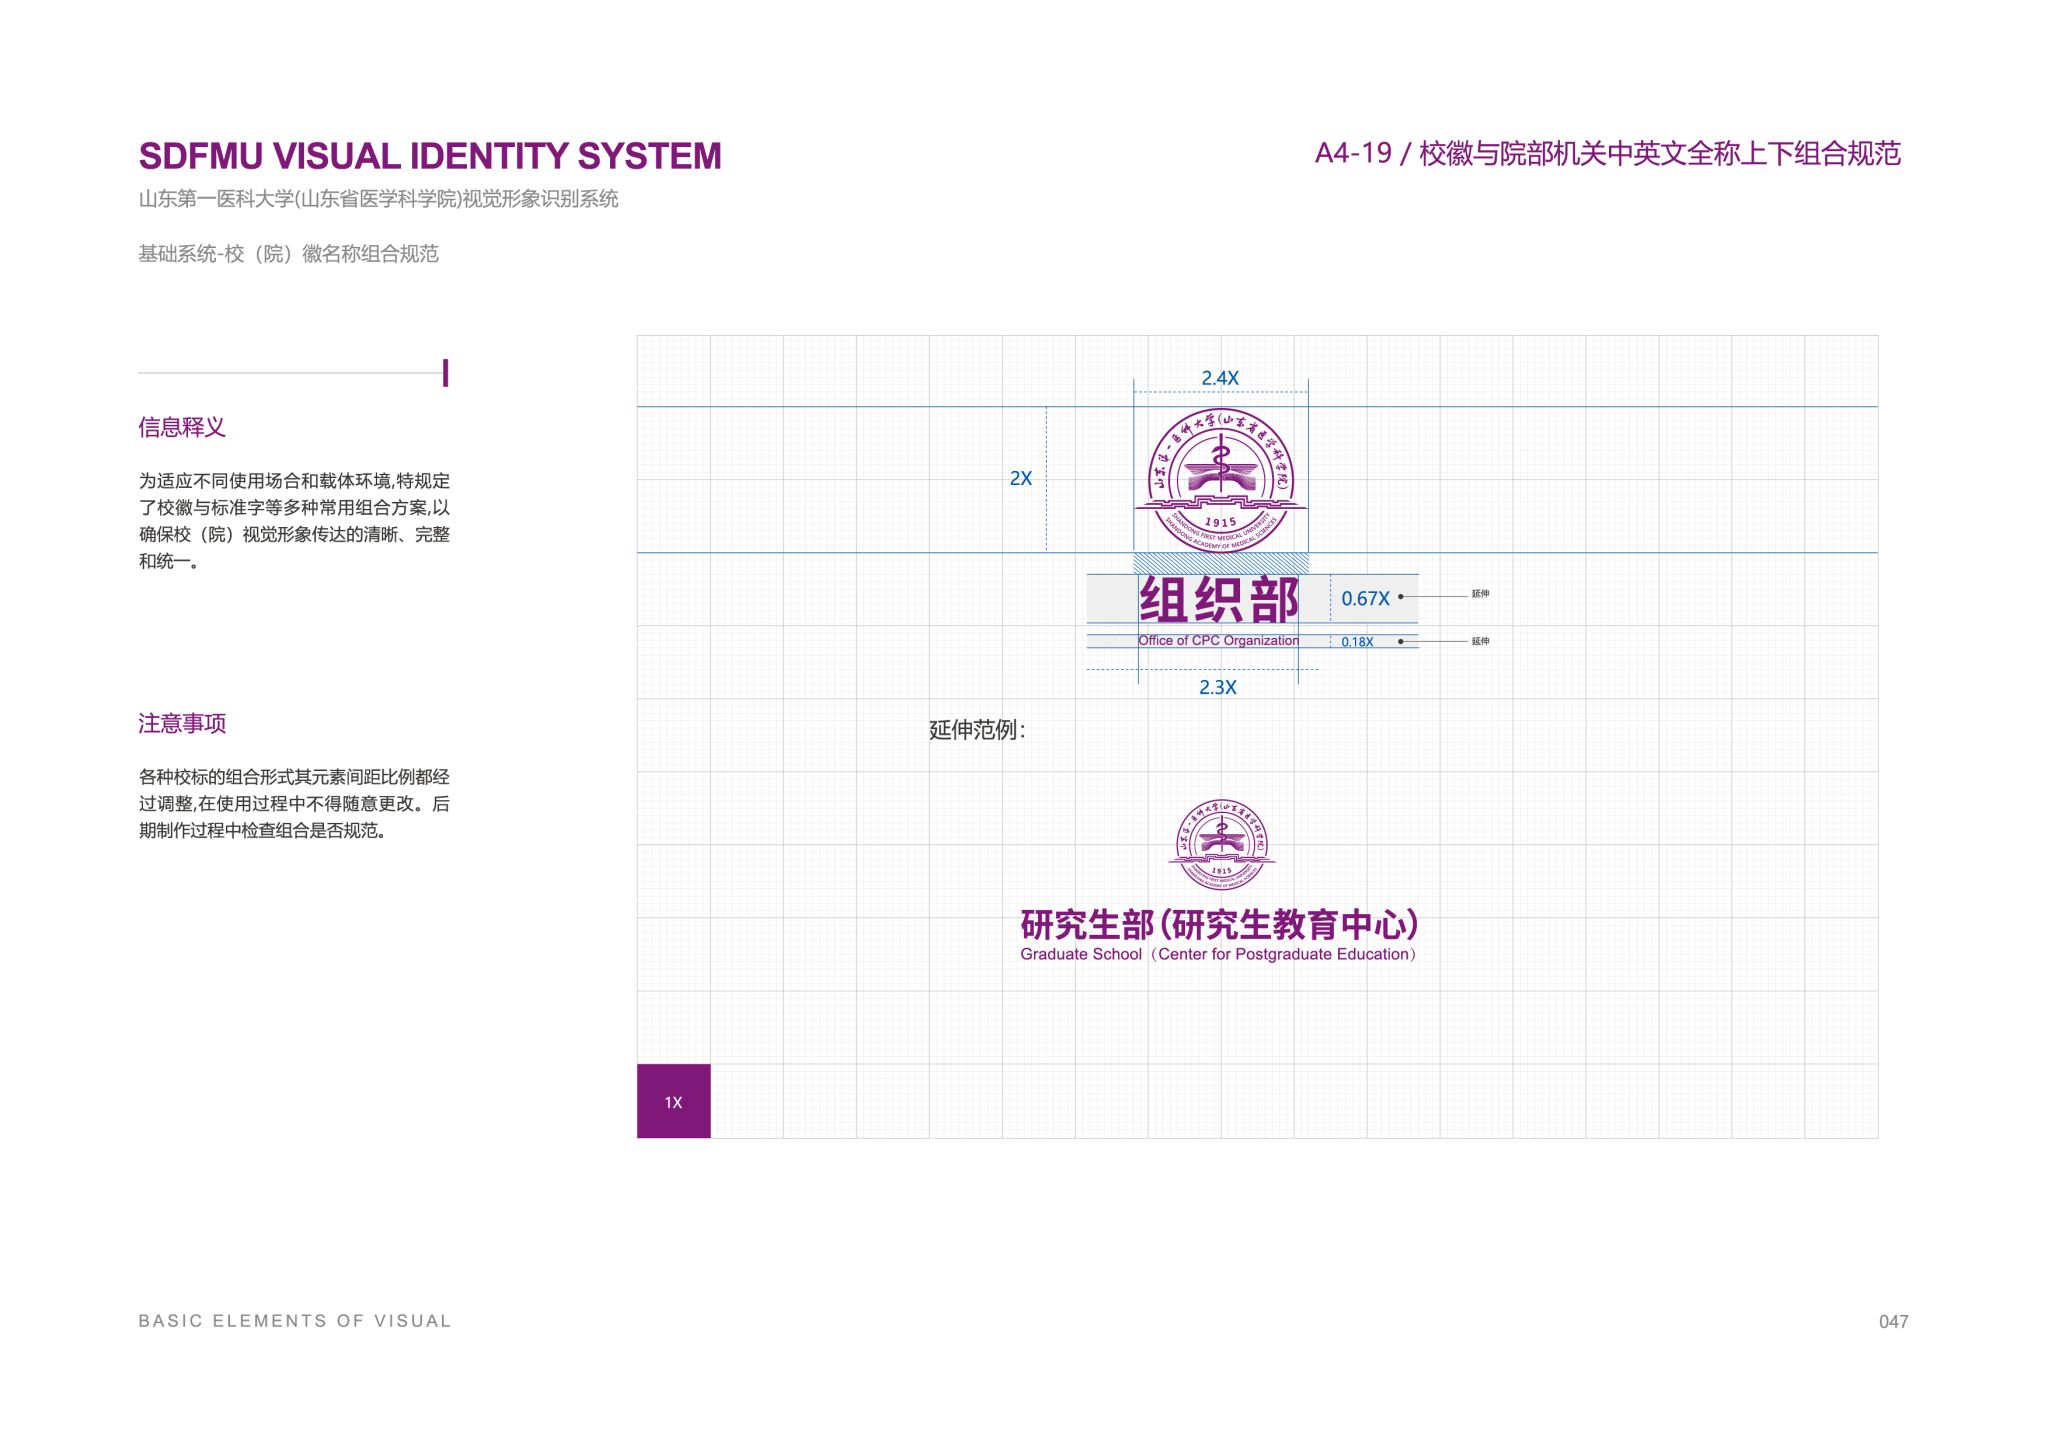This screenshot has width=2048, height=1448.
Task: Click the 注意事项 section heading
Action: (x=182, y=723)
